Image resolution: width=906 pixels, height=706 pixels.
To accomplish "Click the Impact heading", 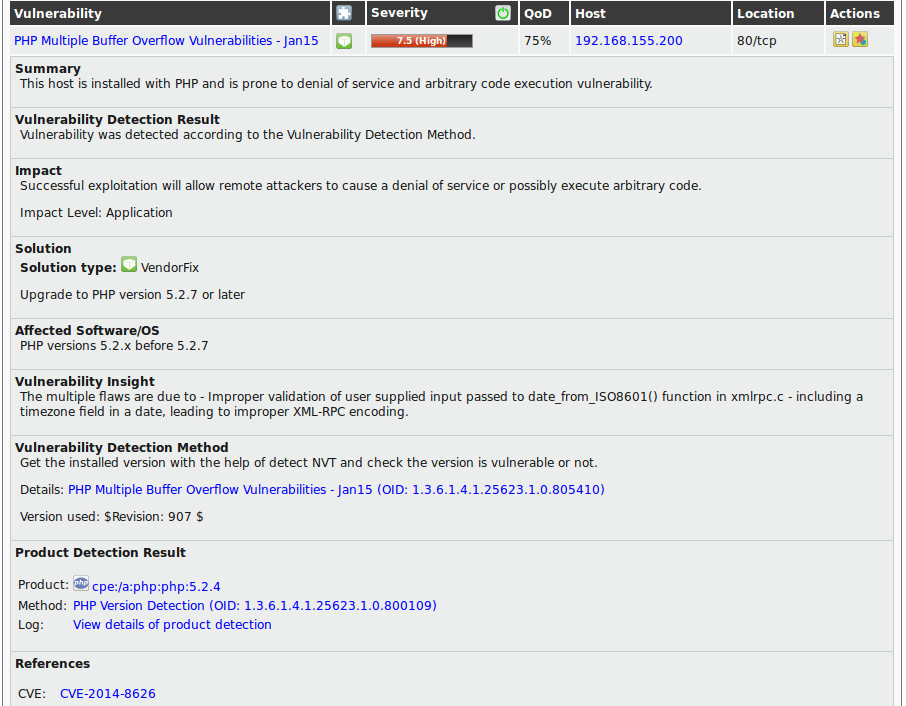I will [38, 170].
